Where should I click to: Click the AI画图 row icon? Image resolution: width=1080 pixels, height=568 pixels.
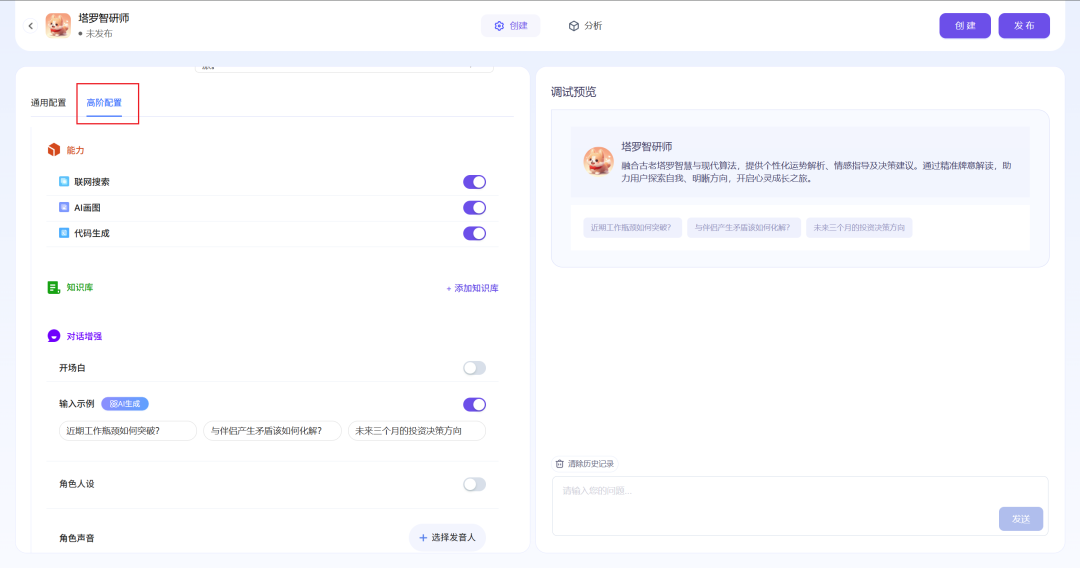64,207
